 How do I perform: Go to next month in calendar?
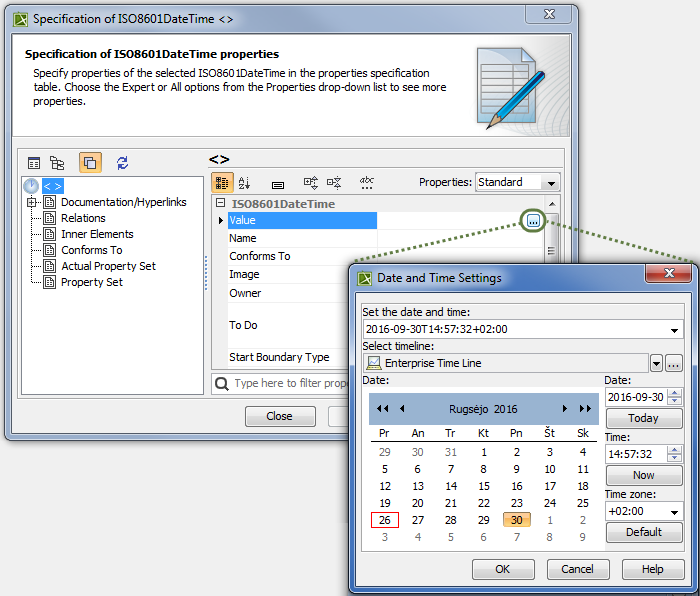pos(565,408)
